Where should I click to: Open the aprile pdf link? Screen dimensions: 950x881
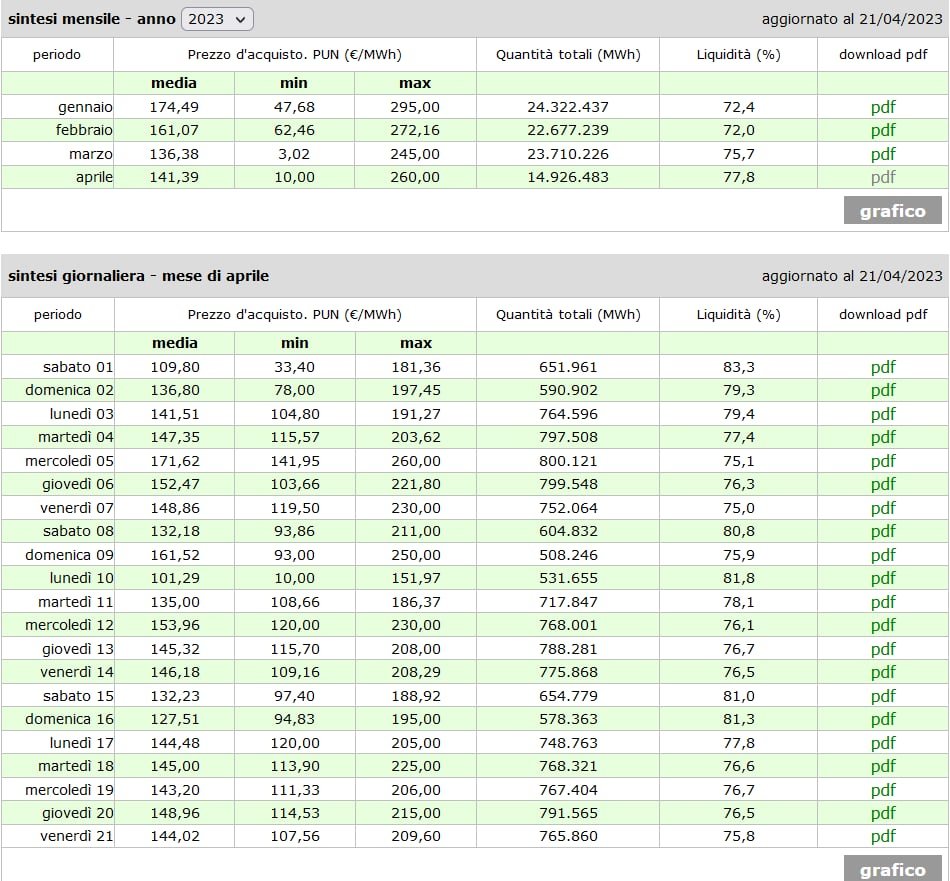883,177
